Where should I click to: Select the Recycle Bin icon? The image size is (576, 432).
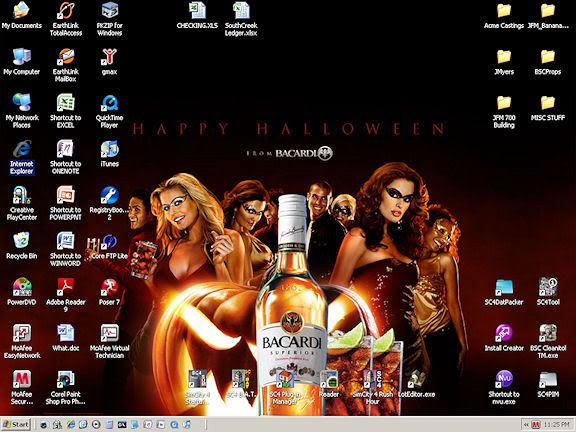tap(21, 246)
